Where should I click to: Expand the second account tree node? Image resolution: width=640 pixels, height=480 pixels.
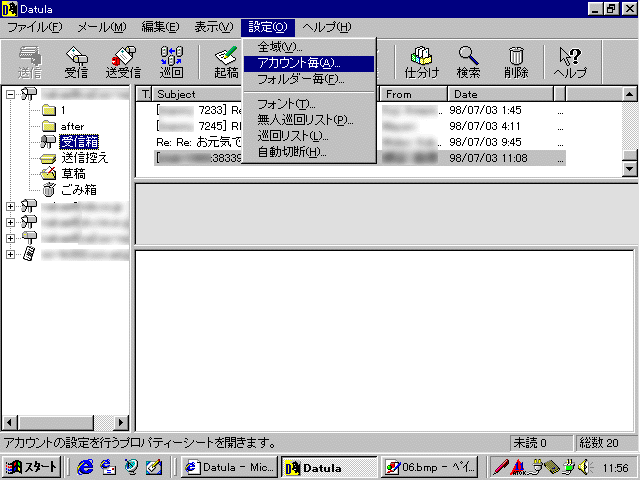click(10, 206)
